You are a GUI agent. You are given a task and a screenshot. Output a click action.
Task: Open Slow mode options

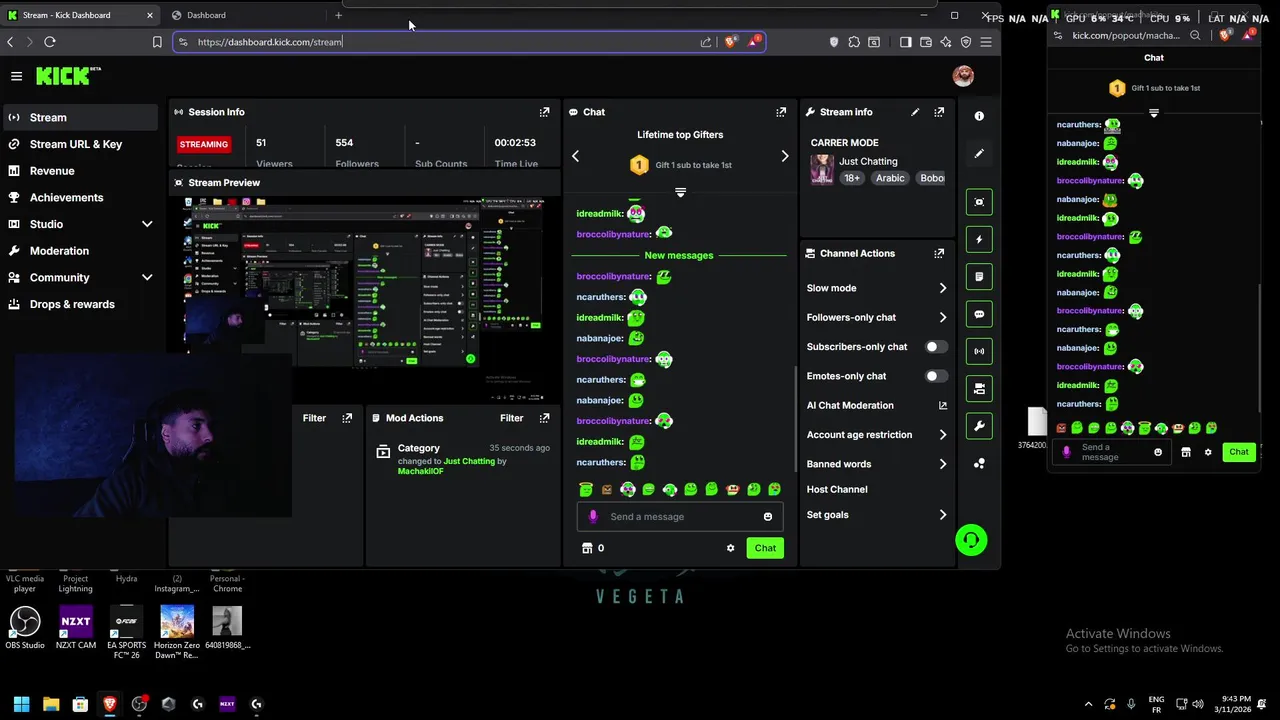point(876,288)
